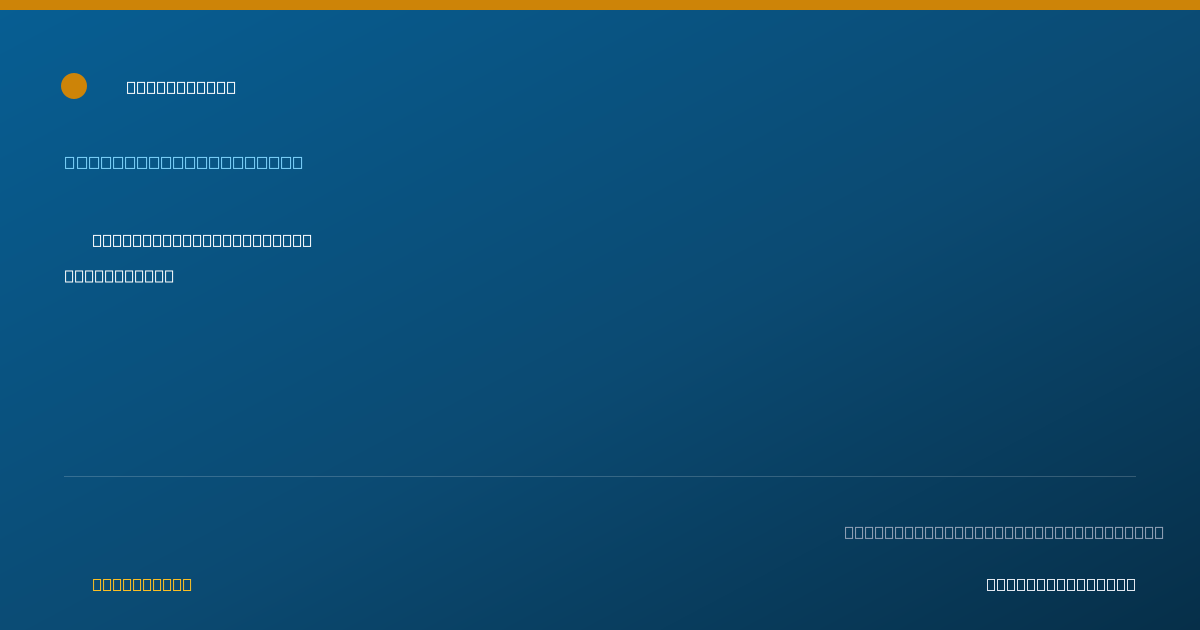Select the white title text beside orange circle
Screen dimensions: 1200x630
(x=181, y=87)
